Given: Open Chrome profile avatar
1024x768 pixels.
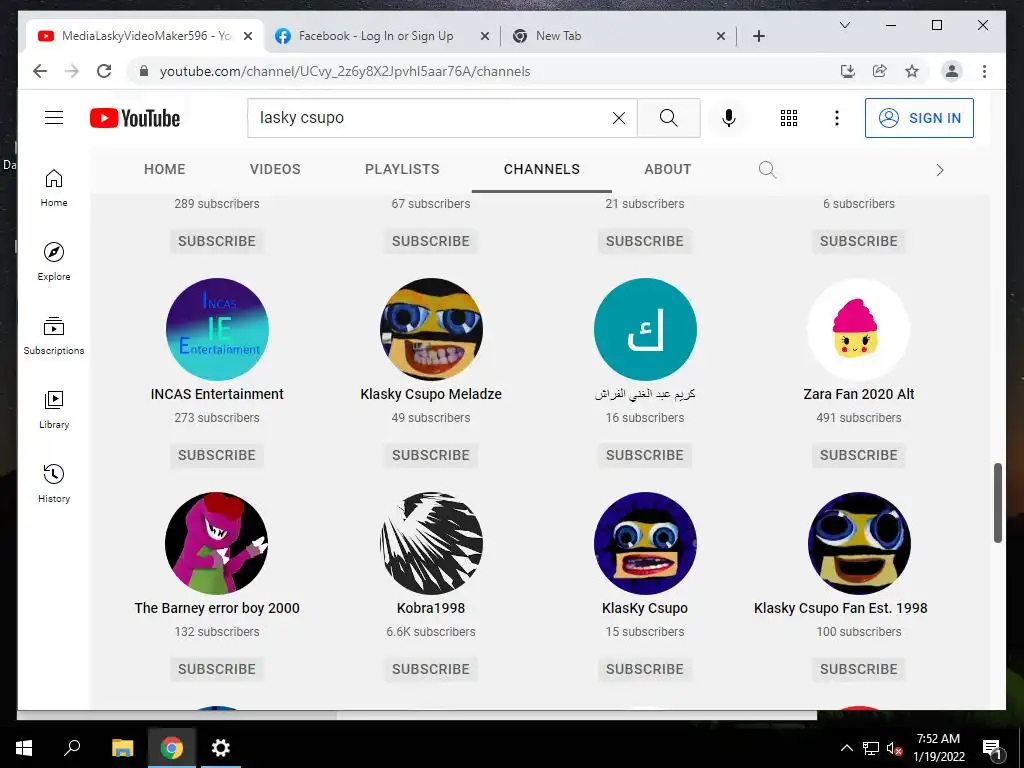Looking at the screenshot, I should click(952, 71).
